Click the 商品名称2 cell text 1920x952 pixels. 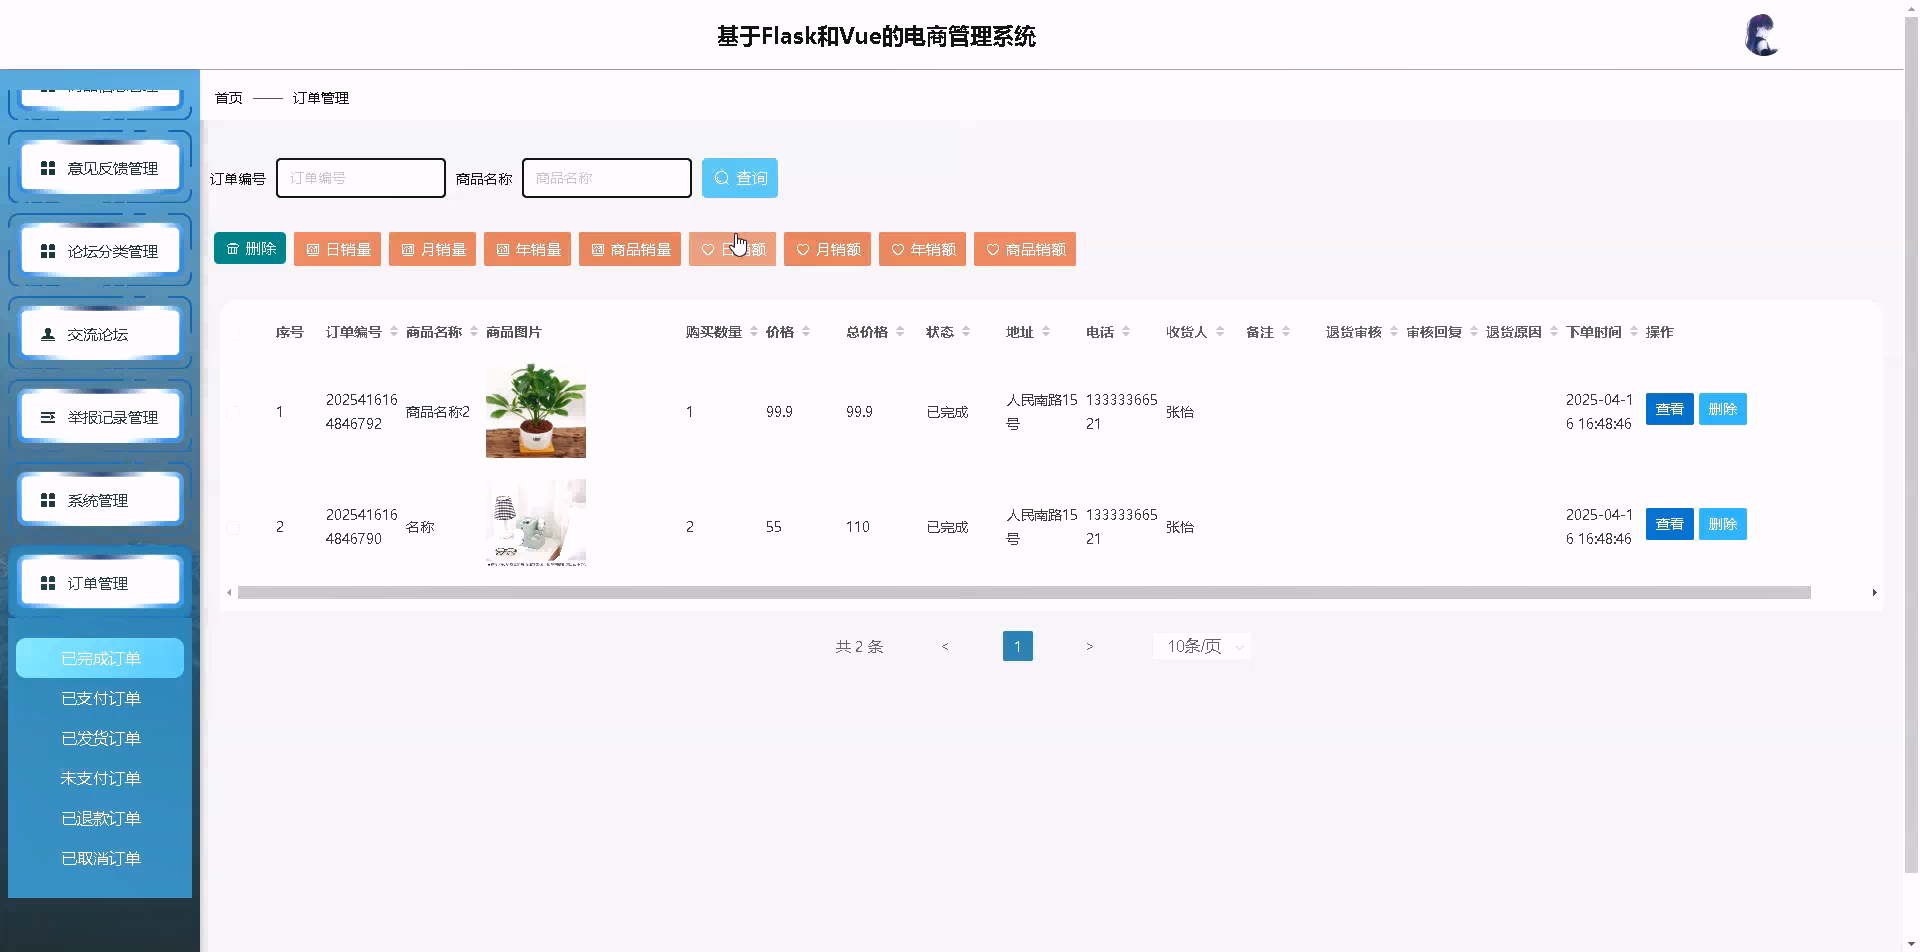tap(438, 412)
